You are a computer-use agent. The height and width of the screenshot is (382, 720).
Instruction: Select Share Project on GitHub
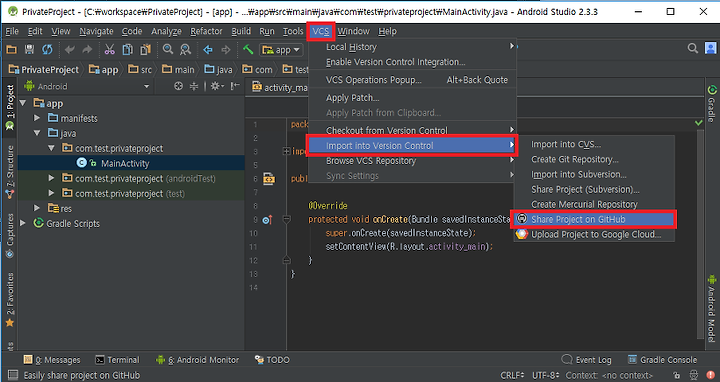tap(594, 219)
